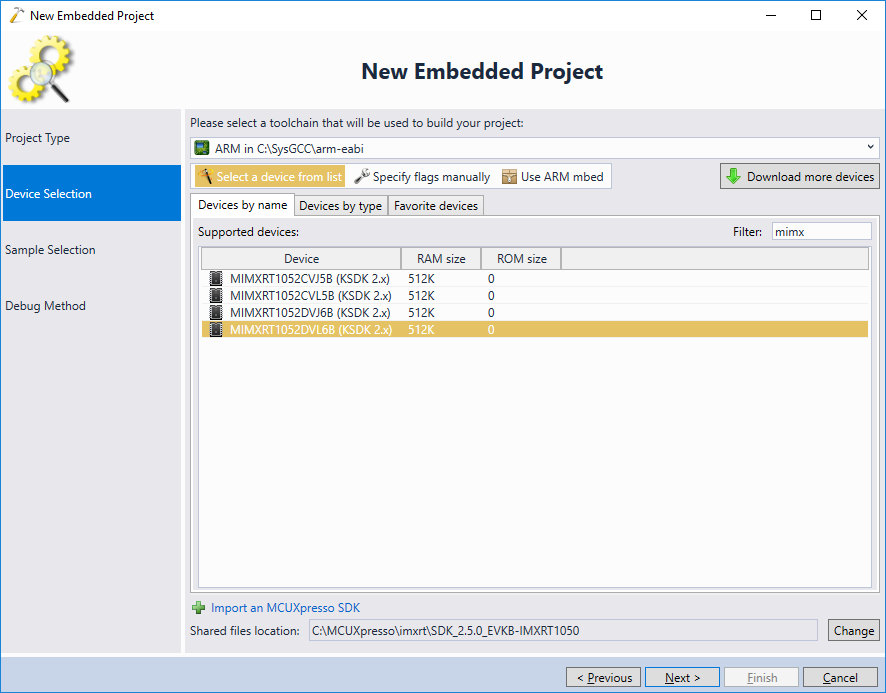Click chip icon of MIMXRT1052CVJ5B row
The height and width of the screenshot is (693, 886).
click(x=216, y=279)
